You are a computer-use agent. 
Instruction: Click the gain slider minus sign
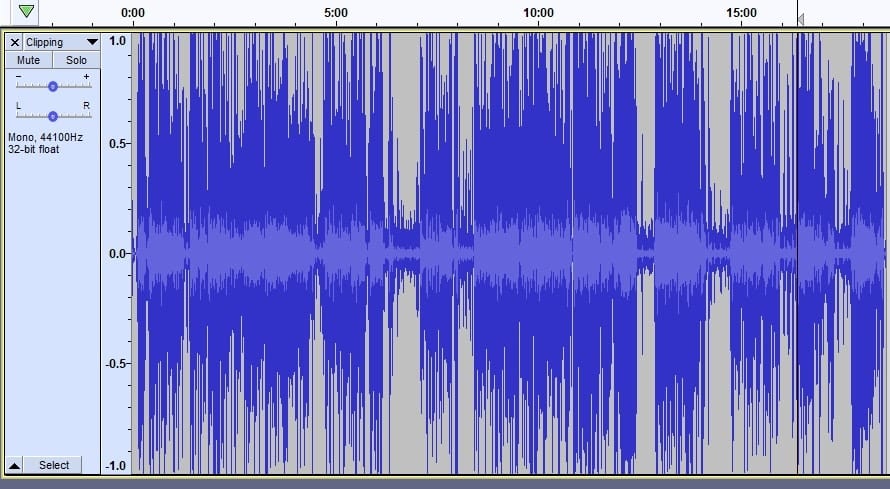[x=19, y=77]
